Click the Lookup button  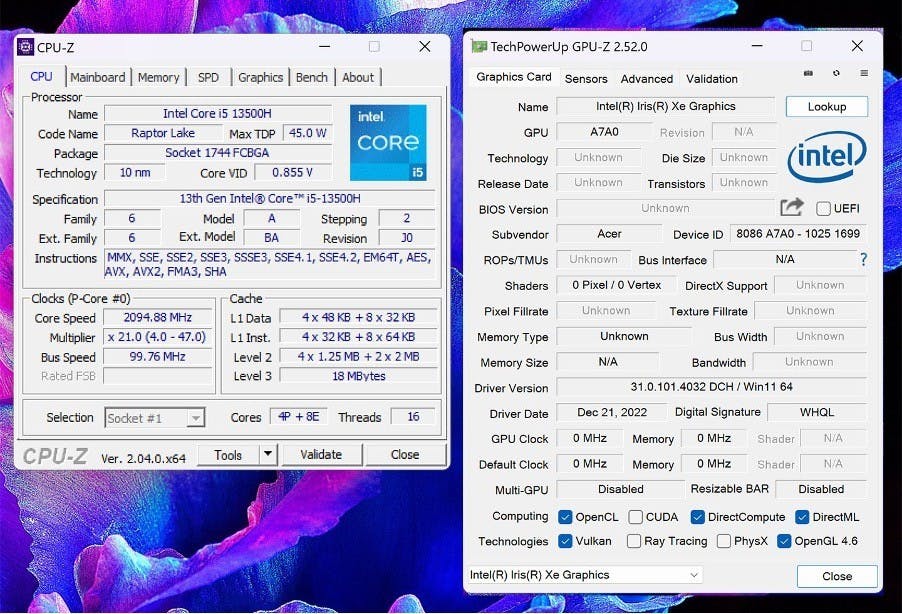[826, 107]
